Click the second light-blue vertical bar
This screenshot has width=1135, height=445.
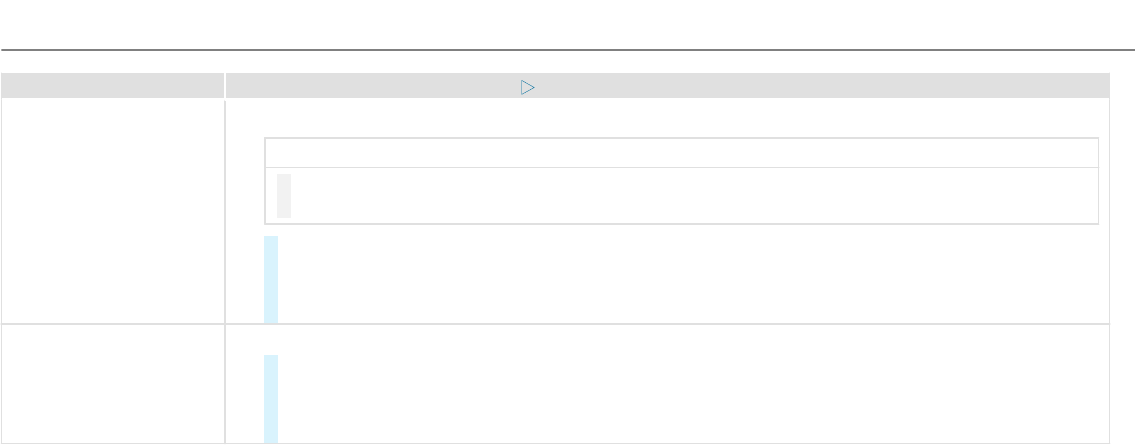point(271,398)
